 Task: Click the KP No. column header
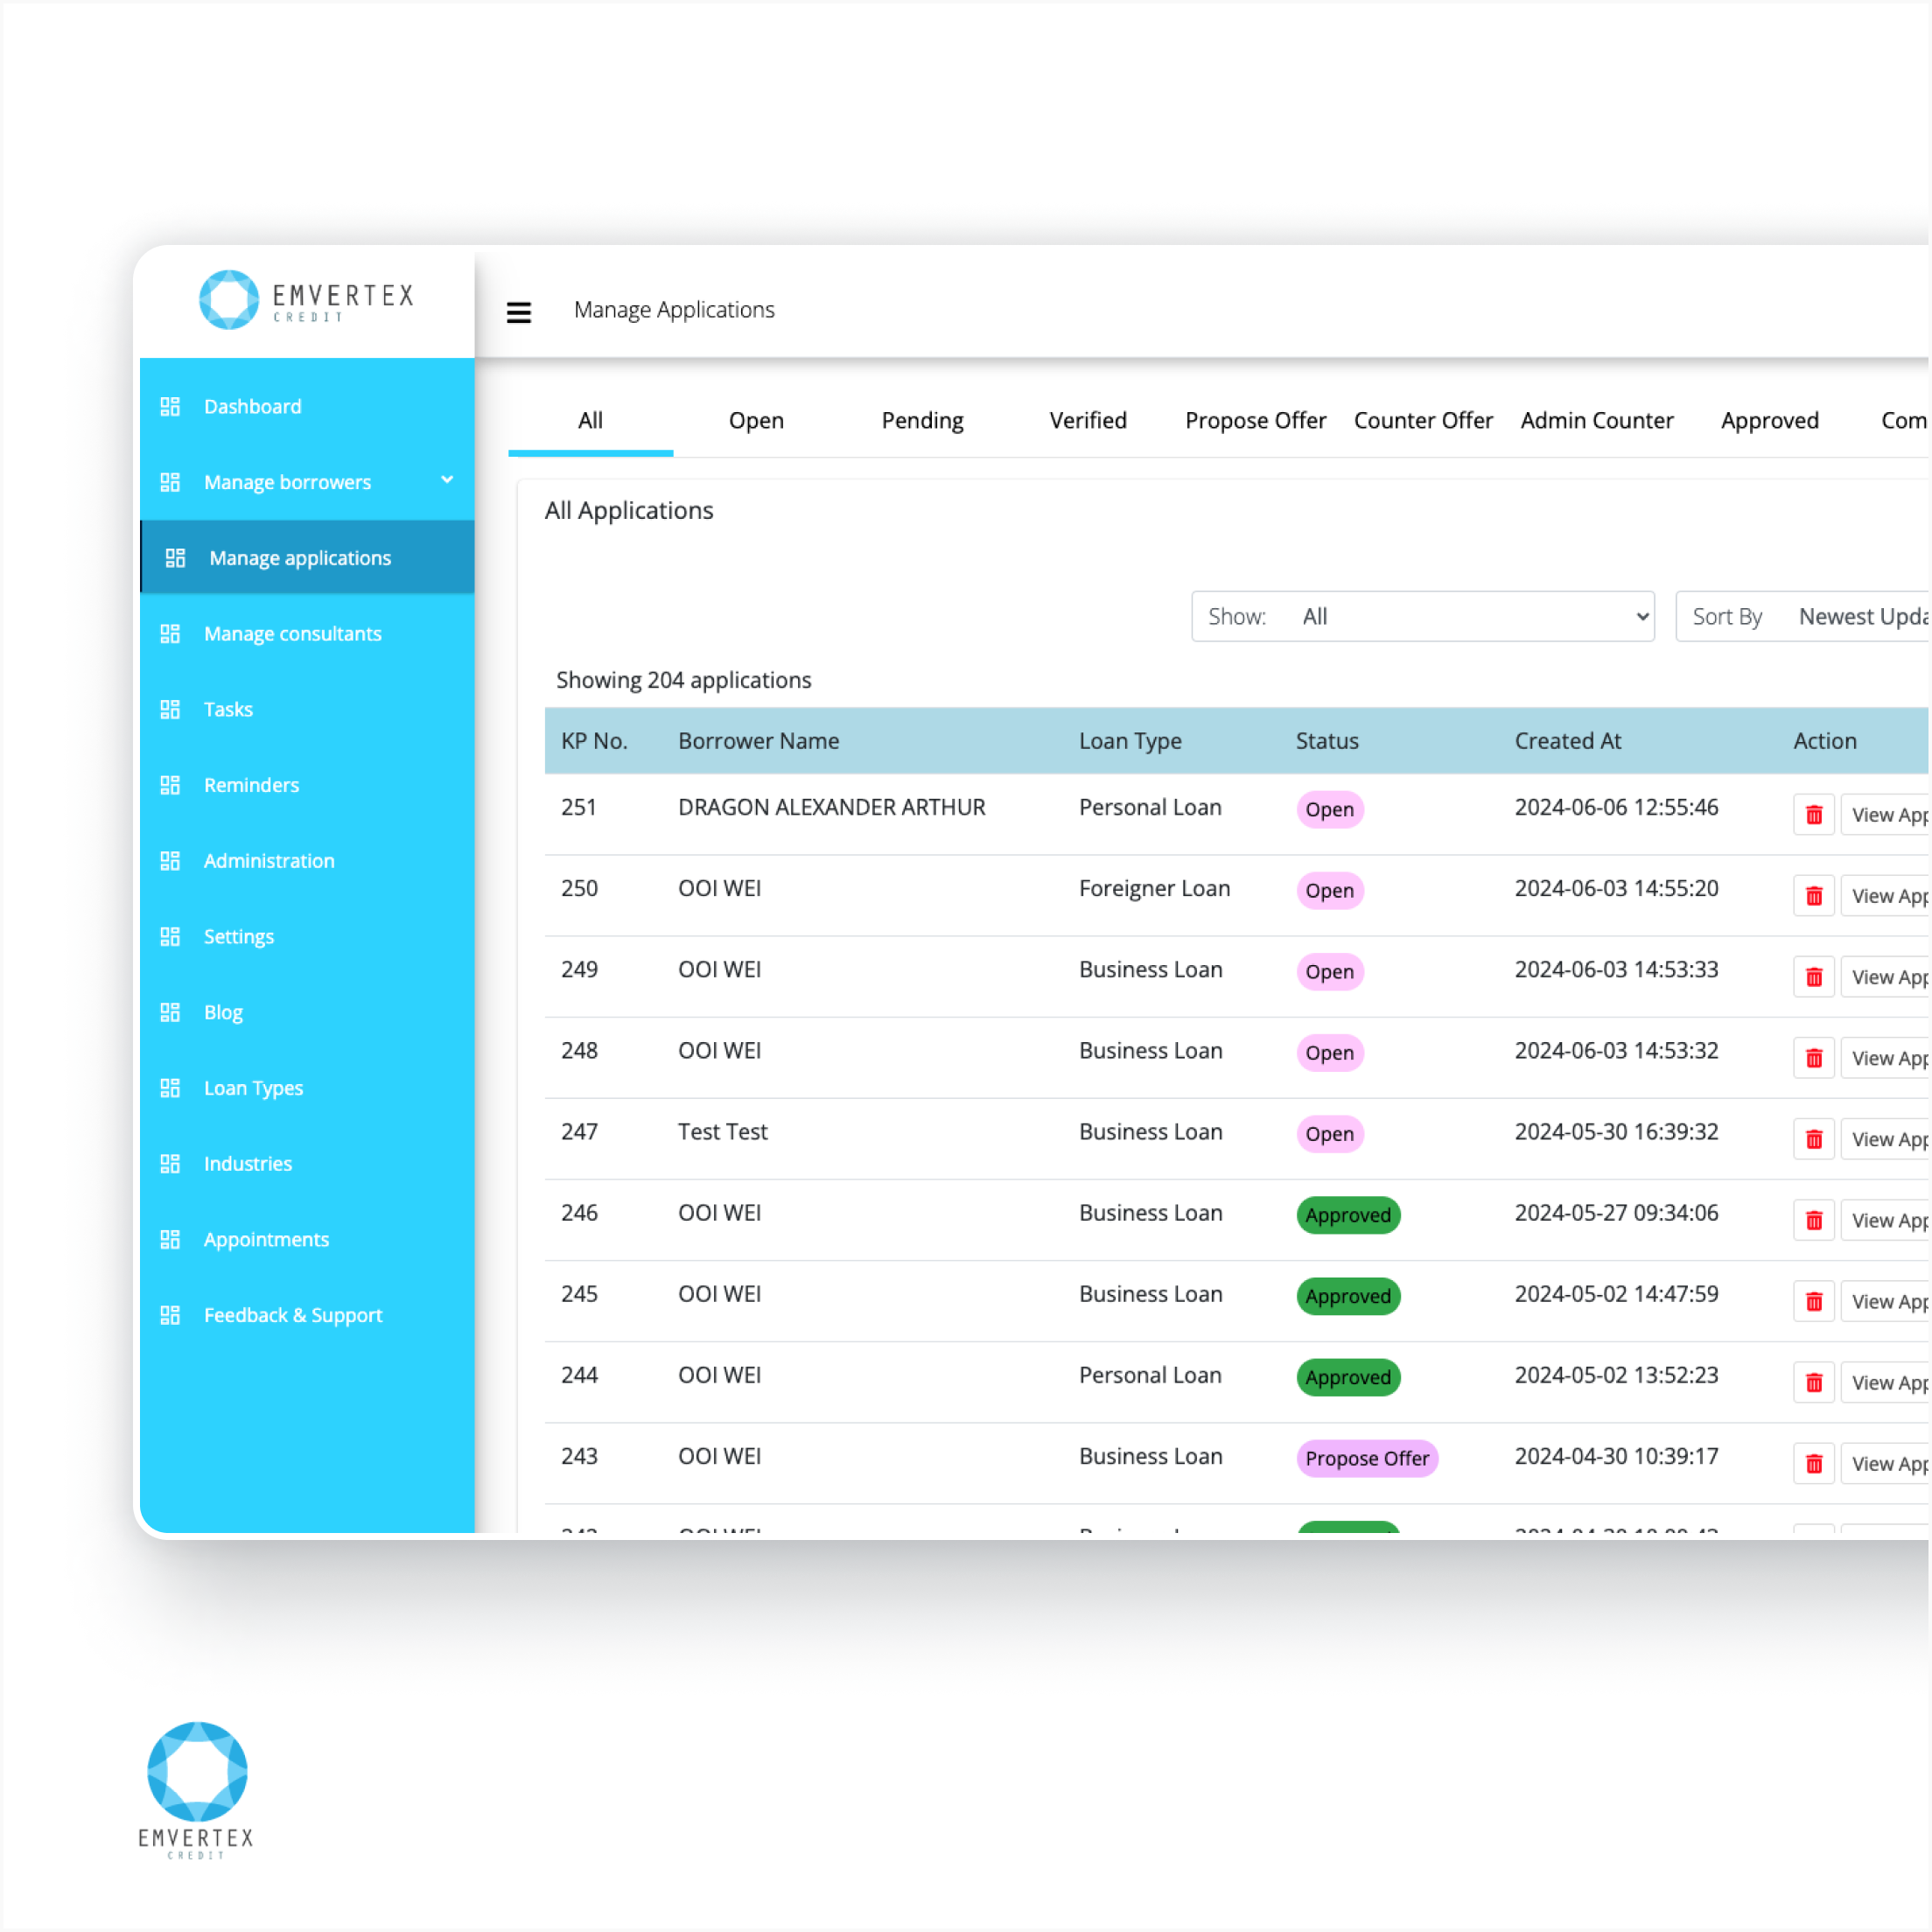(x=594, y=741)
